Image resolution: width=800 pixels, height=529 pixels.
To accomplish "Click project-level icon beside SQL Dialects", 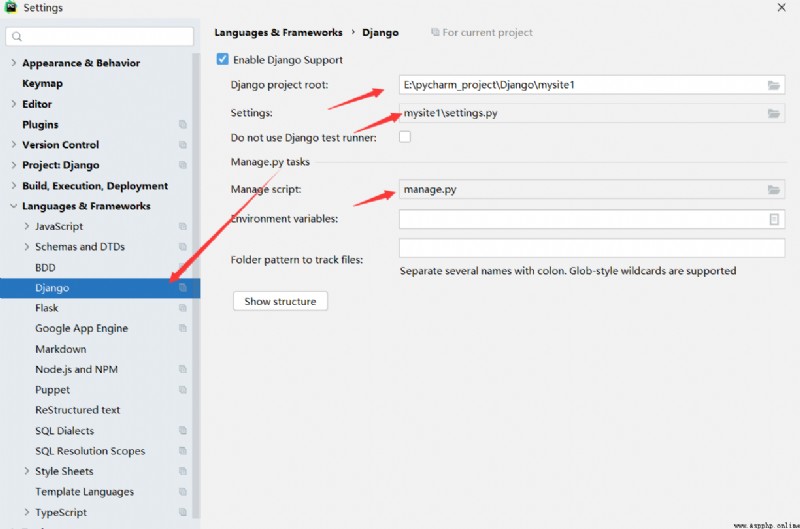I will click(183, 431).
